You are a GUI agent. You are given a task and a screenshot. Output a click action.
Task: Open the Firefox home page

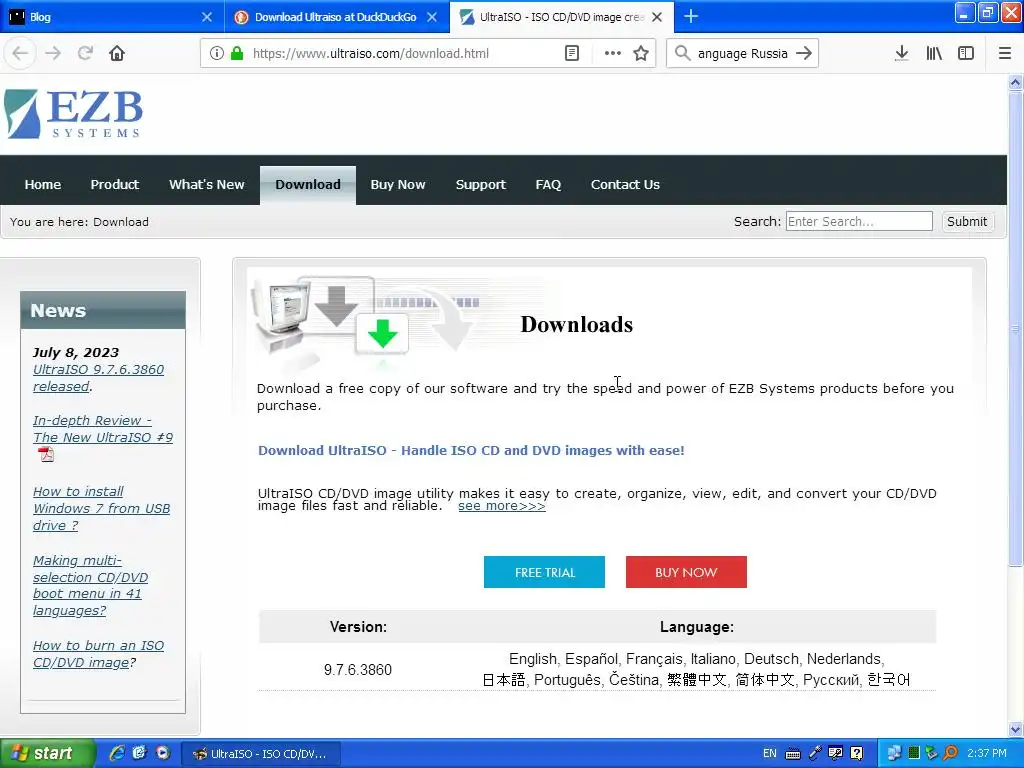[x=117, y=53]
